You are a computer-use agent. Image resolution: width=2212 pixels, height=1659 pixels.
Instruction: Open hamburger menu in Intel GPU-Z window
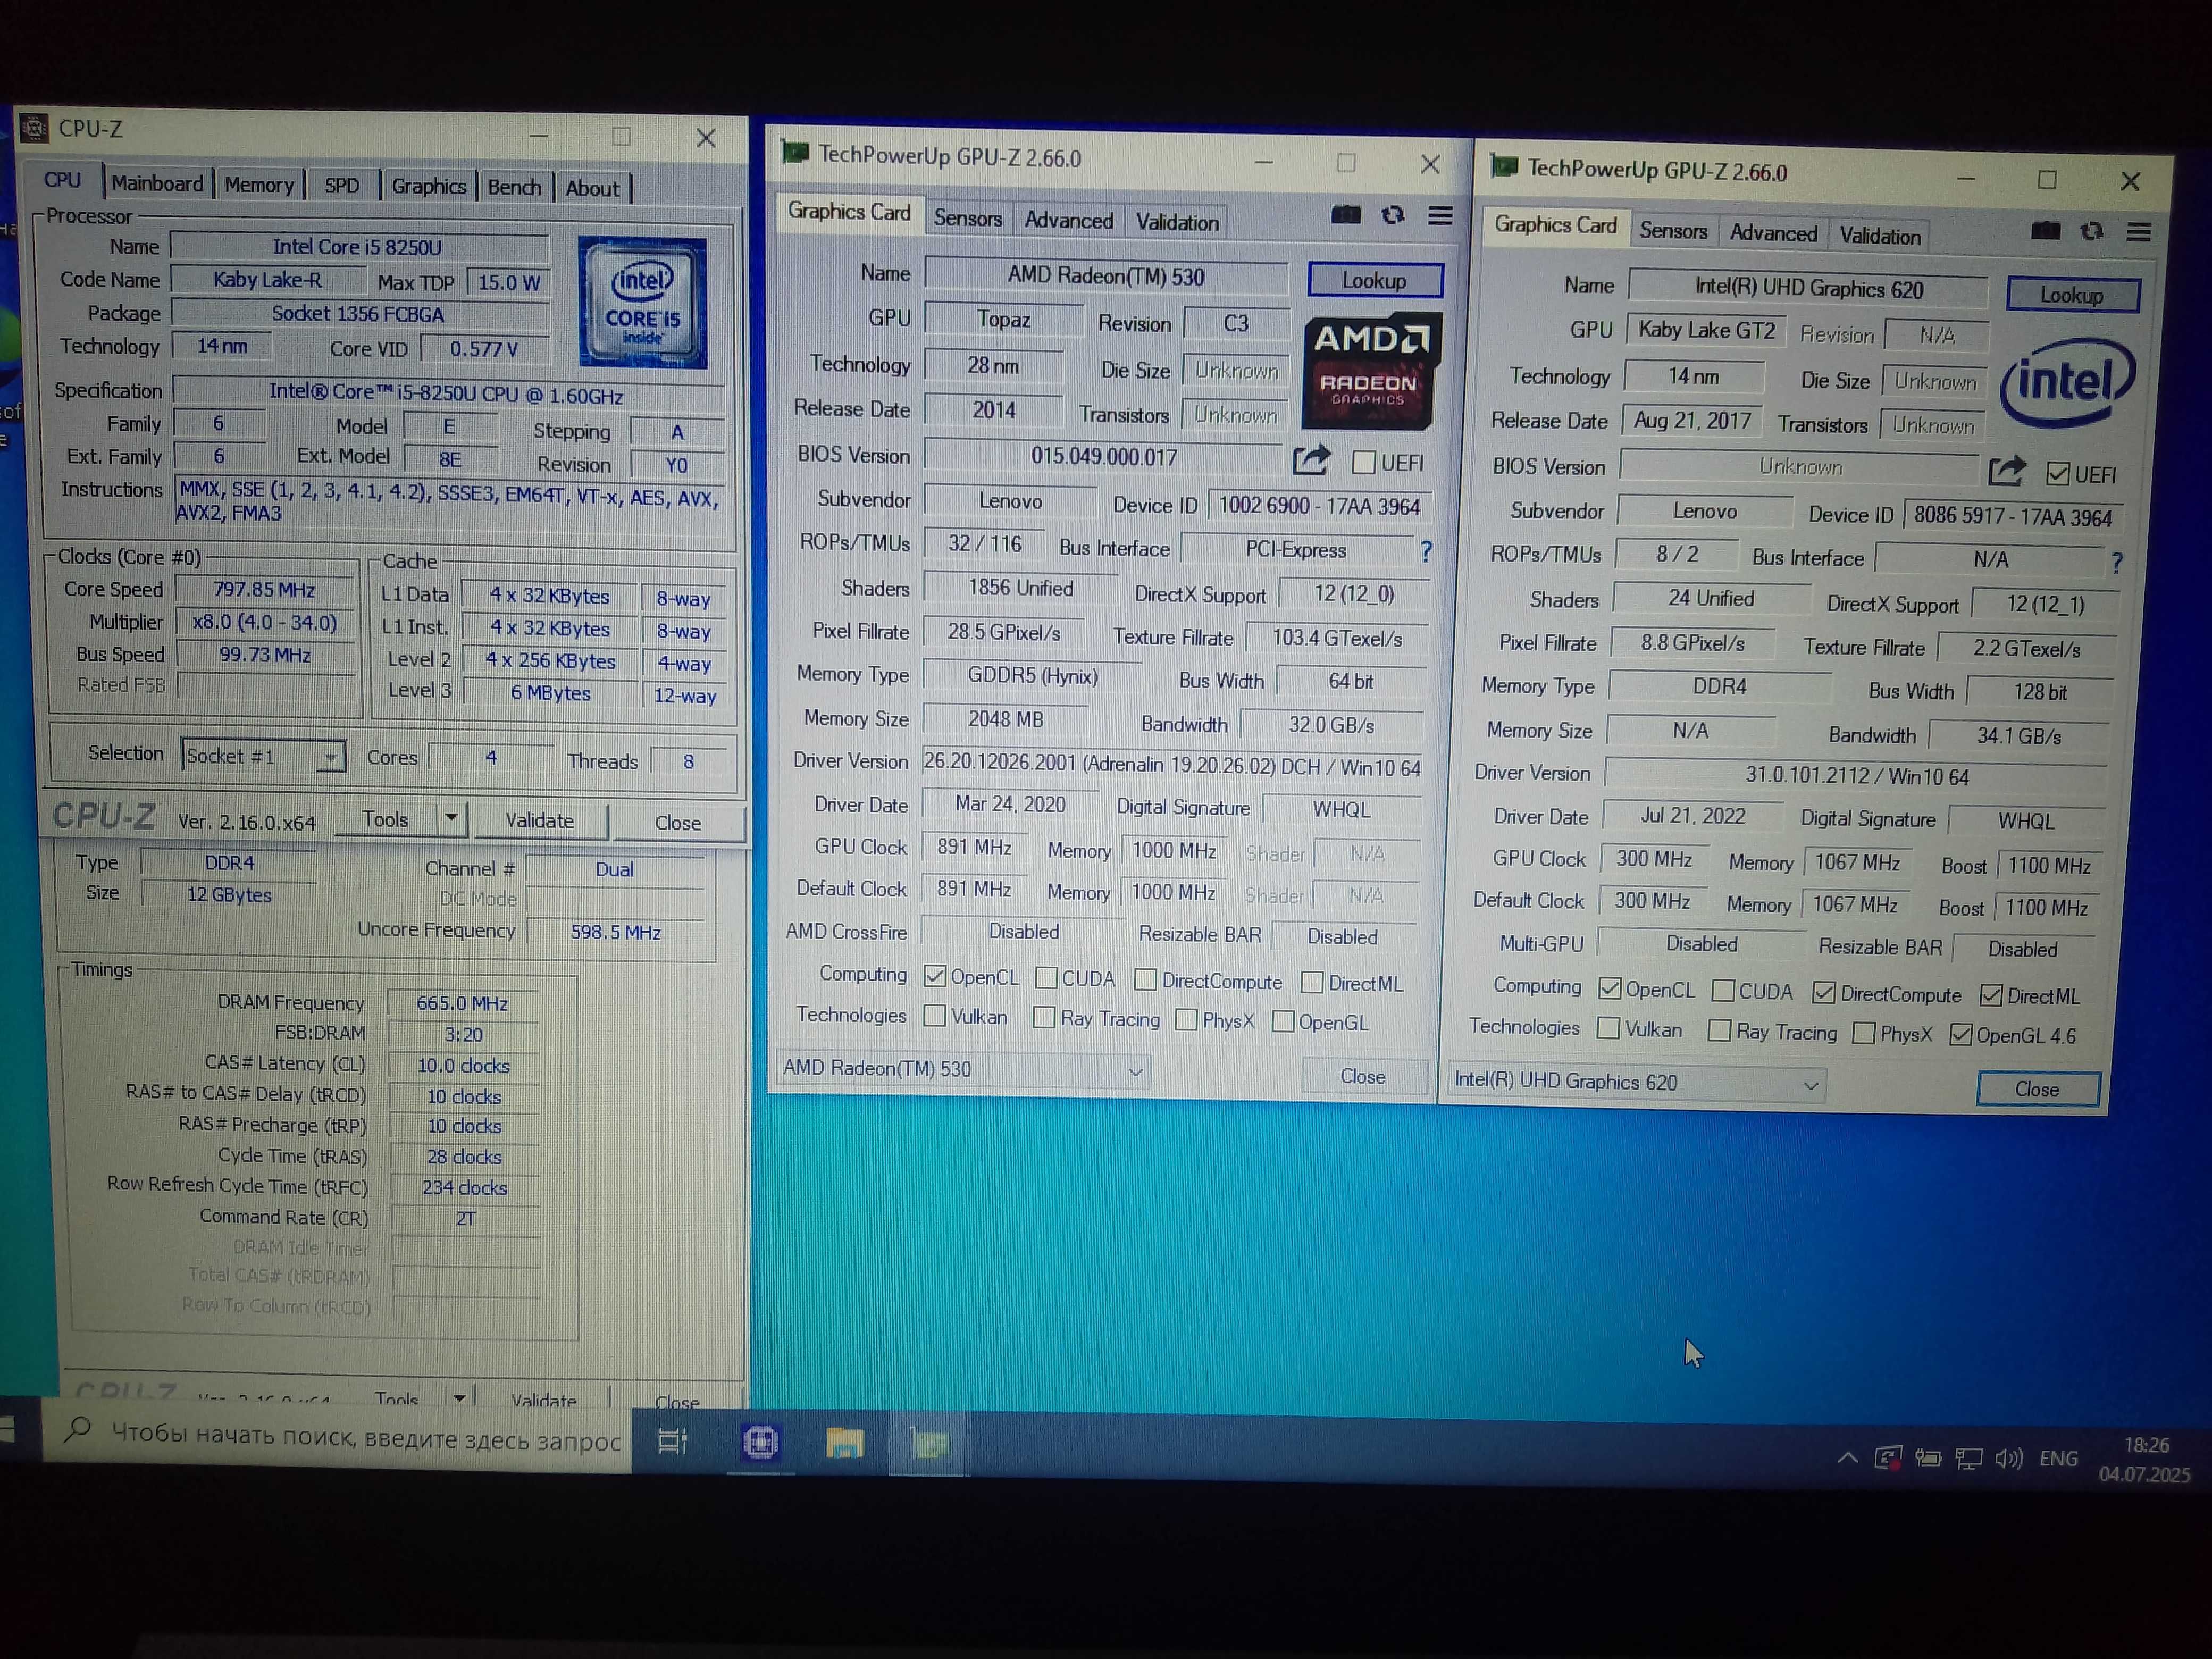(2139, 233)
